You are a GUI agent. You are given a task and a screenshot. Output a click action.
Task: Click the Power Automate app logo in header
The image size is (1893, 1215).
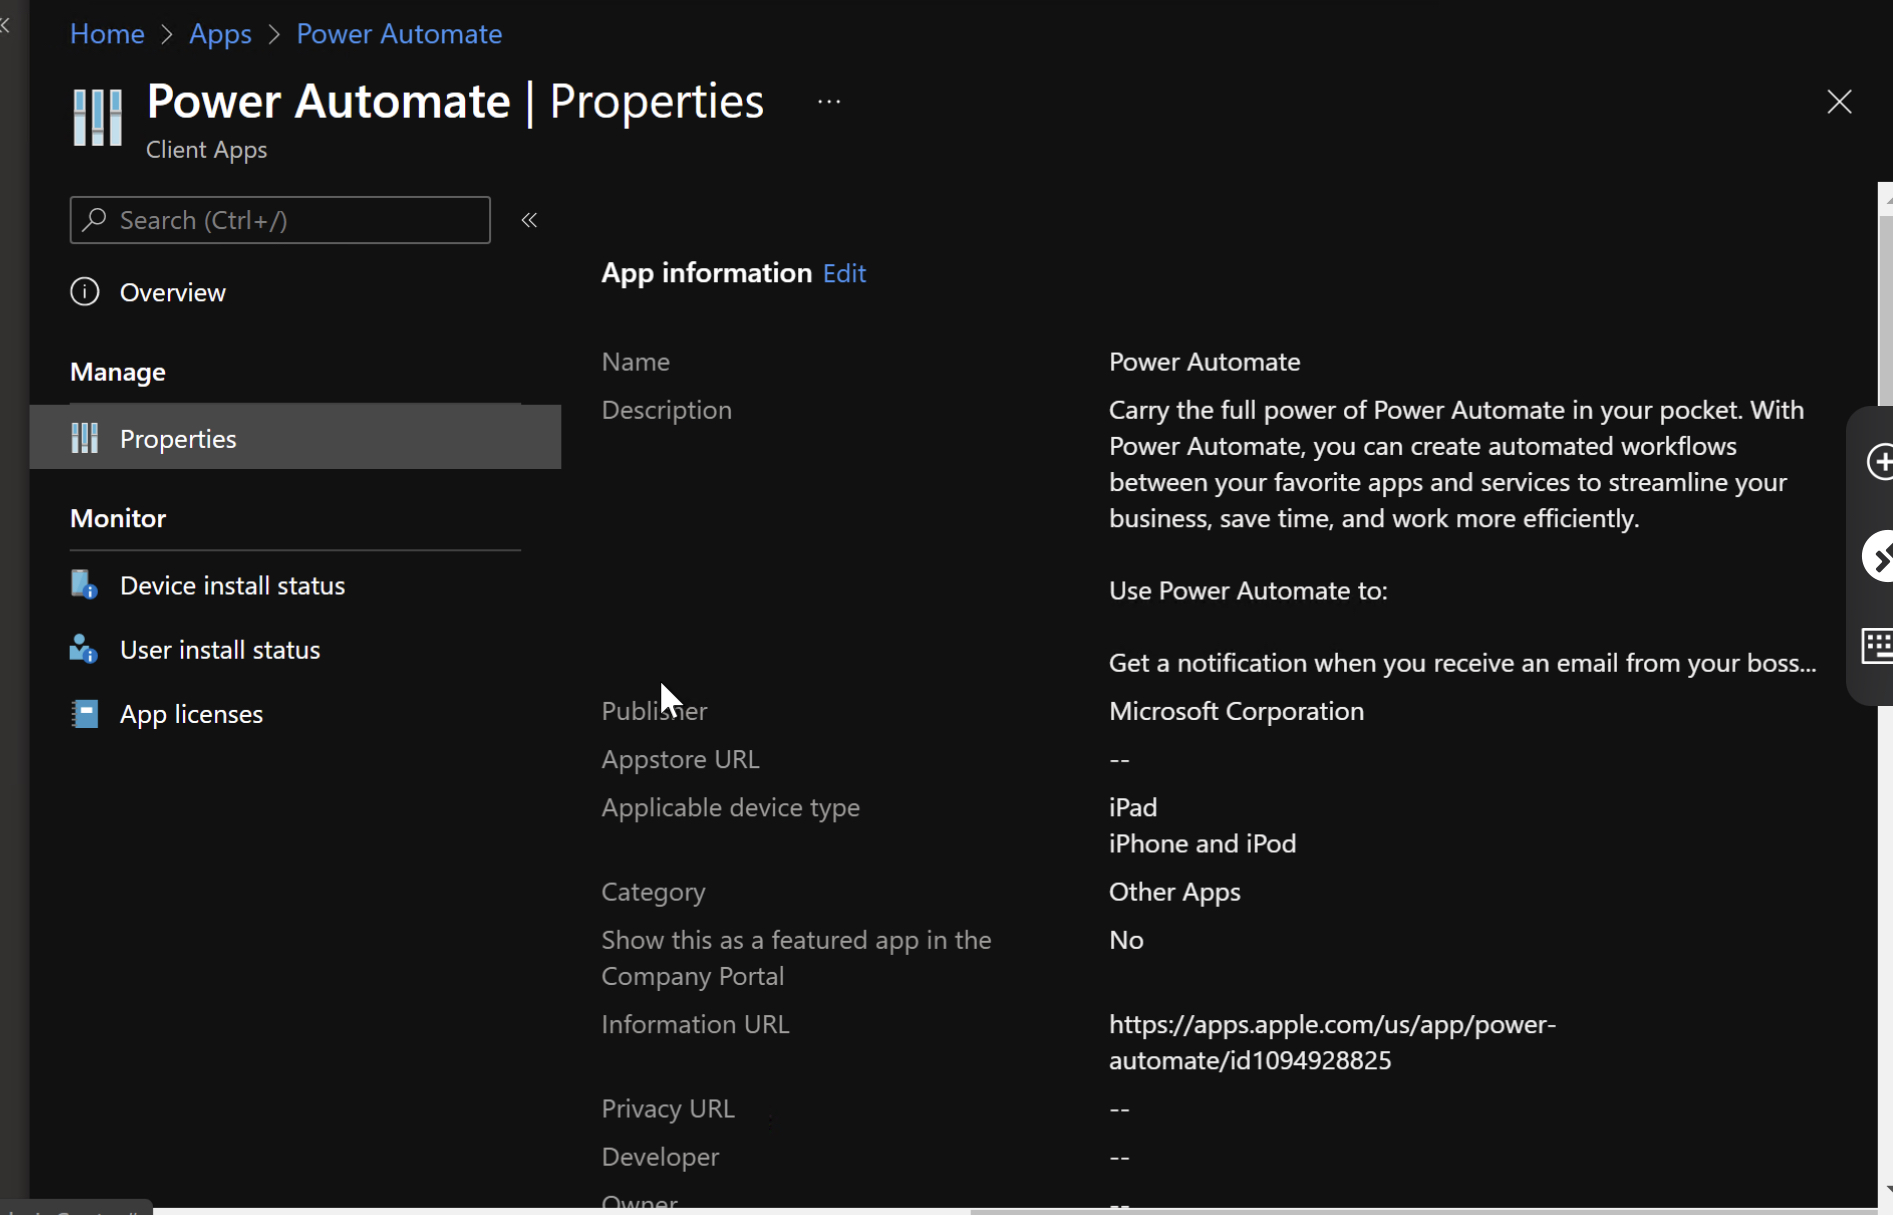point(96,118)
